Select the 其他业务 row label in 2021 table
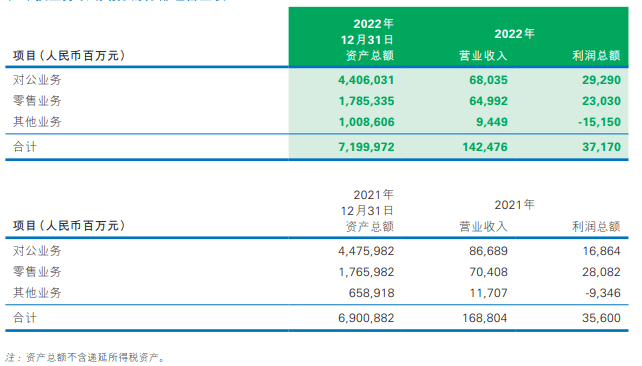Image resolution: width=642 pixels, height=366 pixels. pyautogui.click(x=37, y=293)
